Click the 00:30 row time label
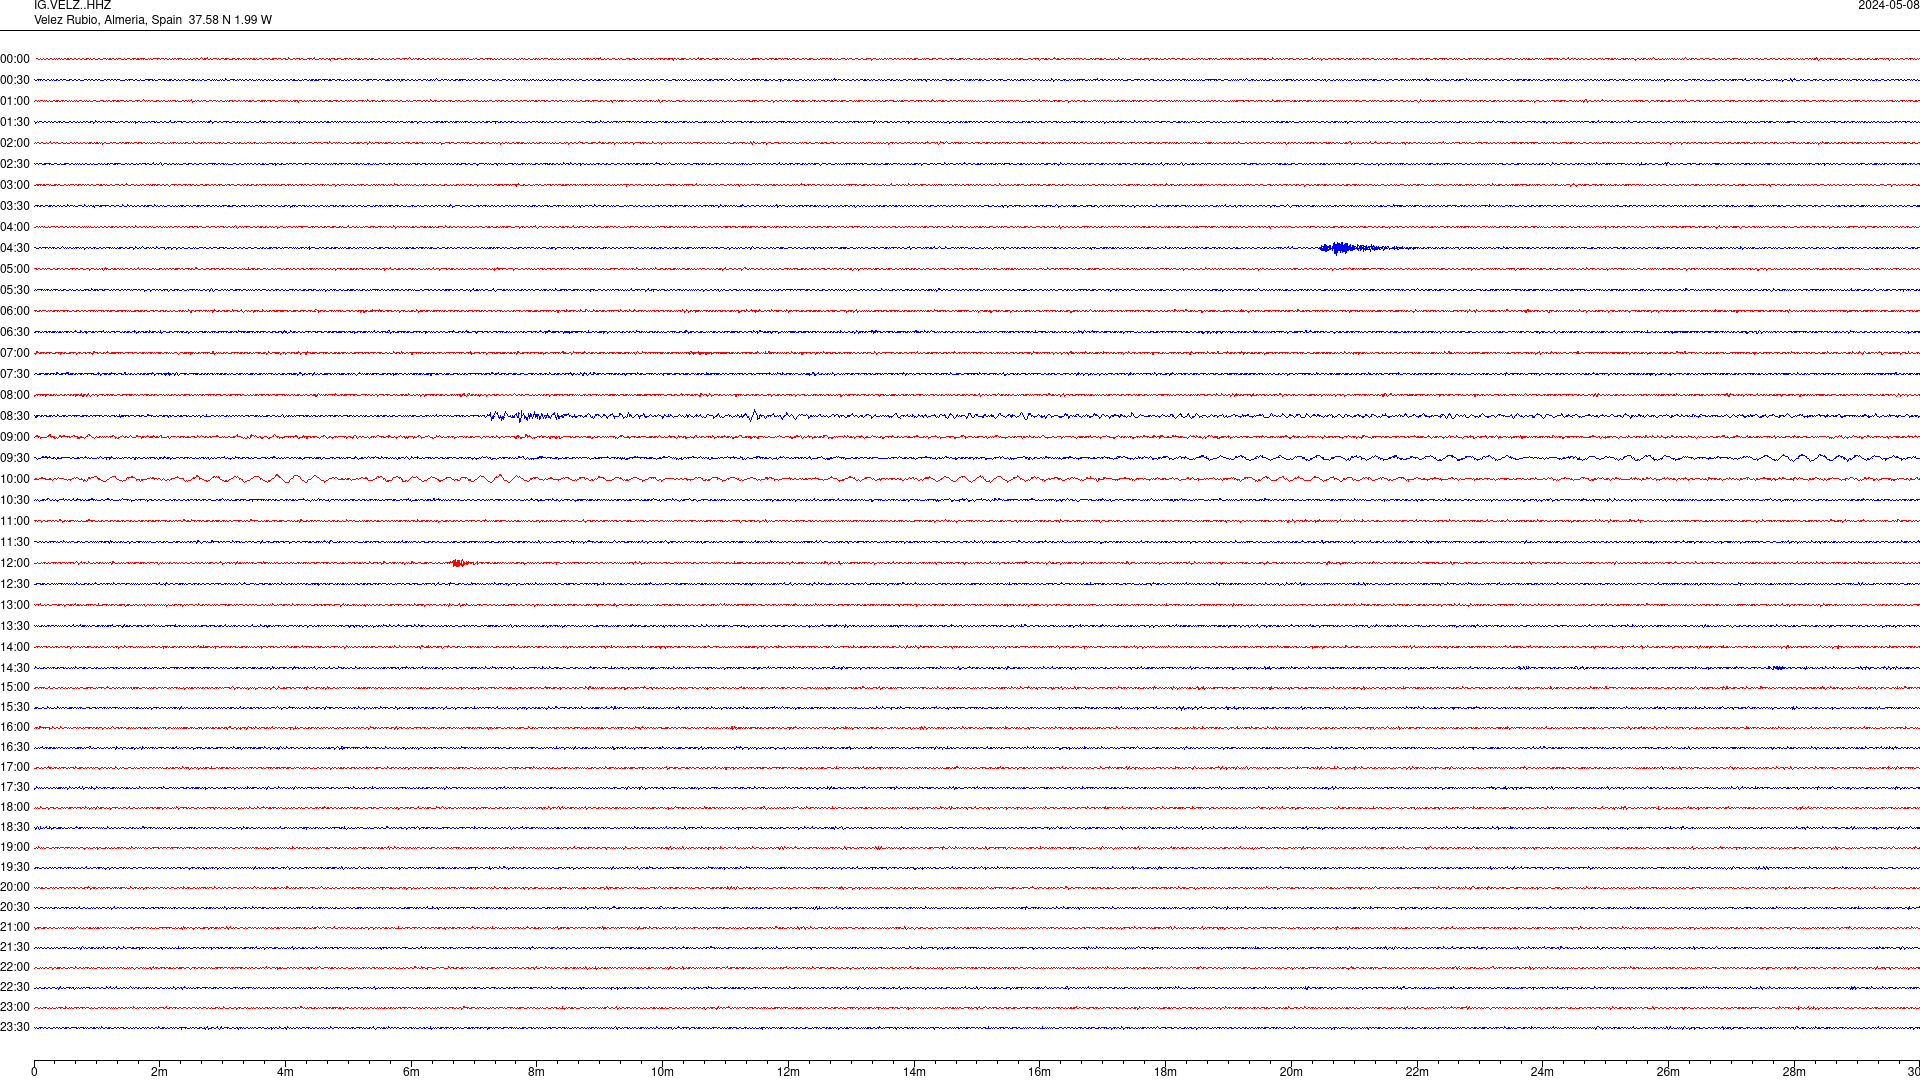The height and width of the screenshot is (1080, 1920). pos(15,80)
